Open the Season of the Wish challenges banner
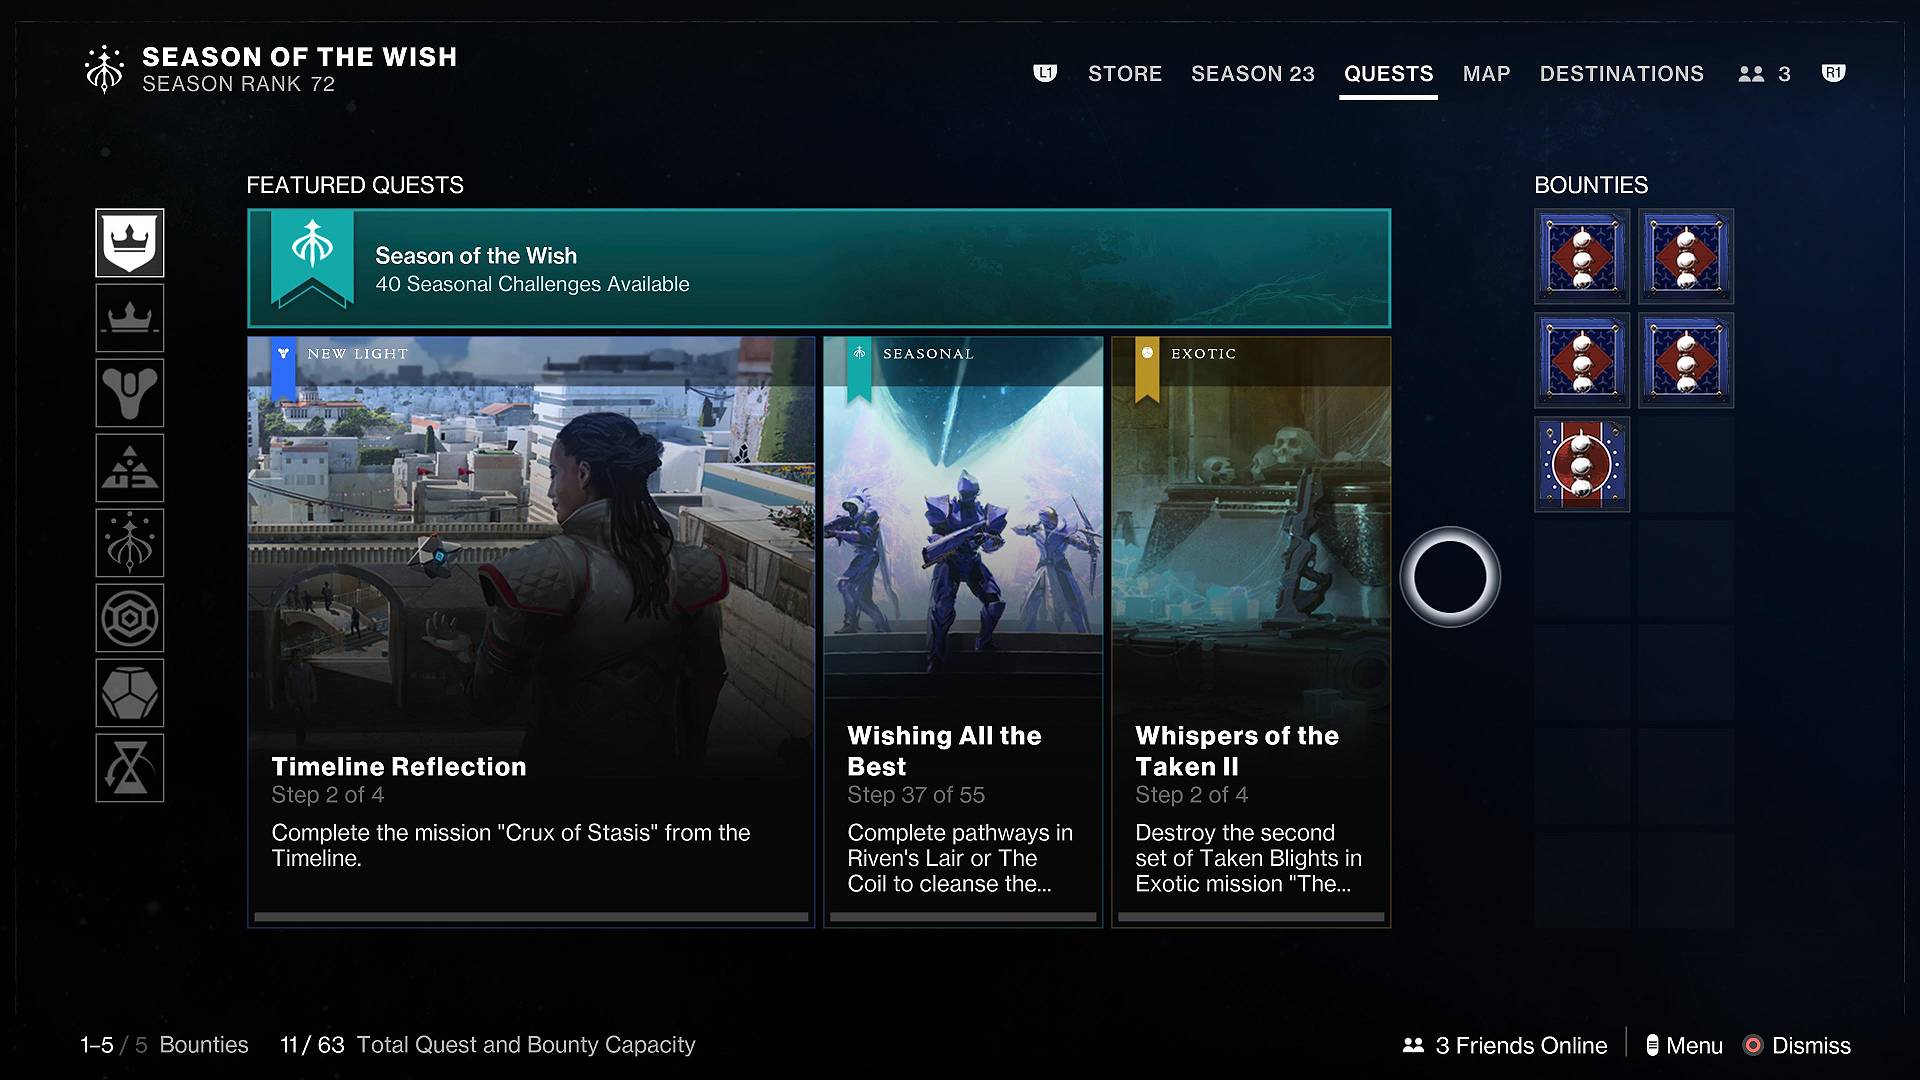 pyautogui.click(x=818, y=268)
